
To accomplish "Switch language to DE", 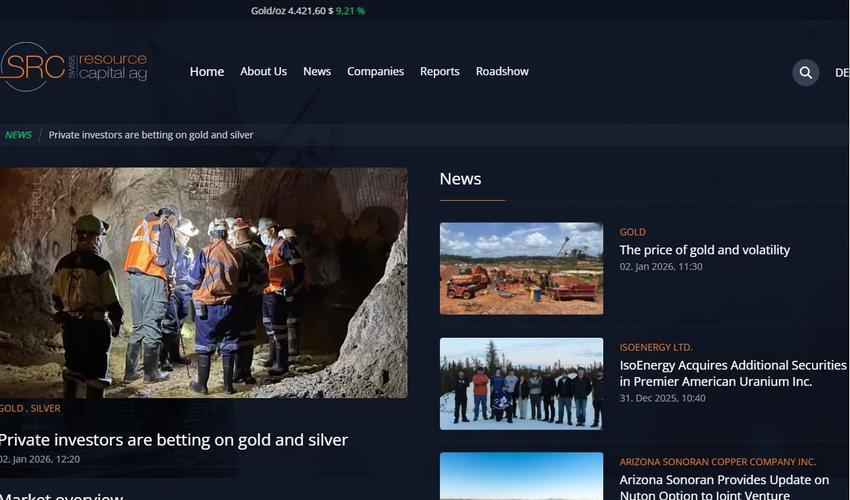I will [x=842, y=72].
